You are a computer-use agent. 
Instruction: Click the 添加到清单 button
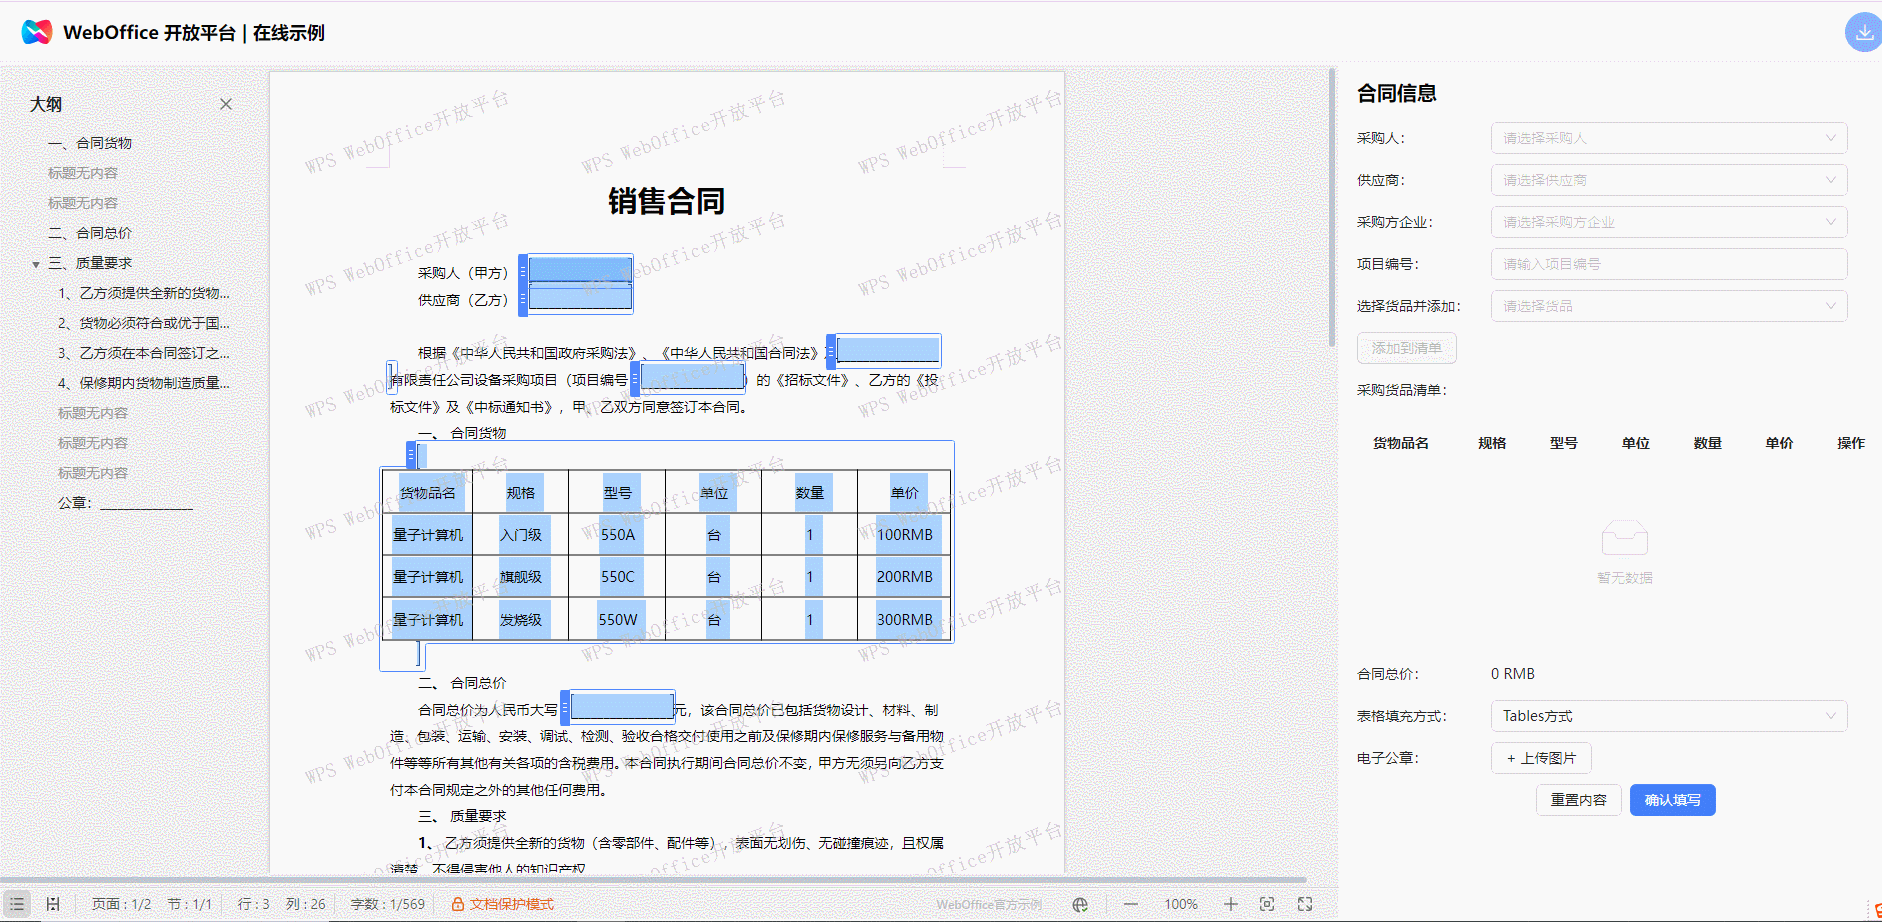[1406, 348]
